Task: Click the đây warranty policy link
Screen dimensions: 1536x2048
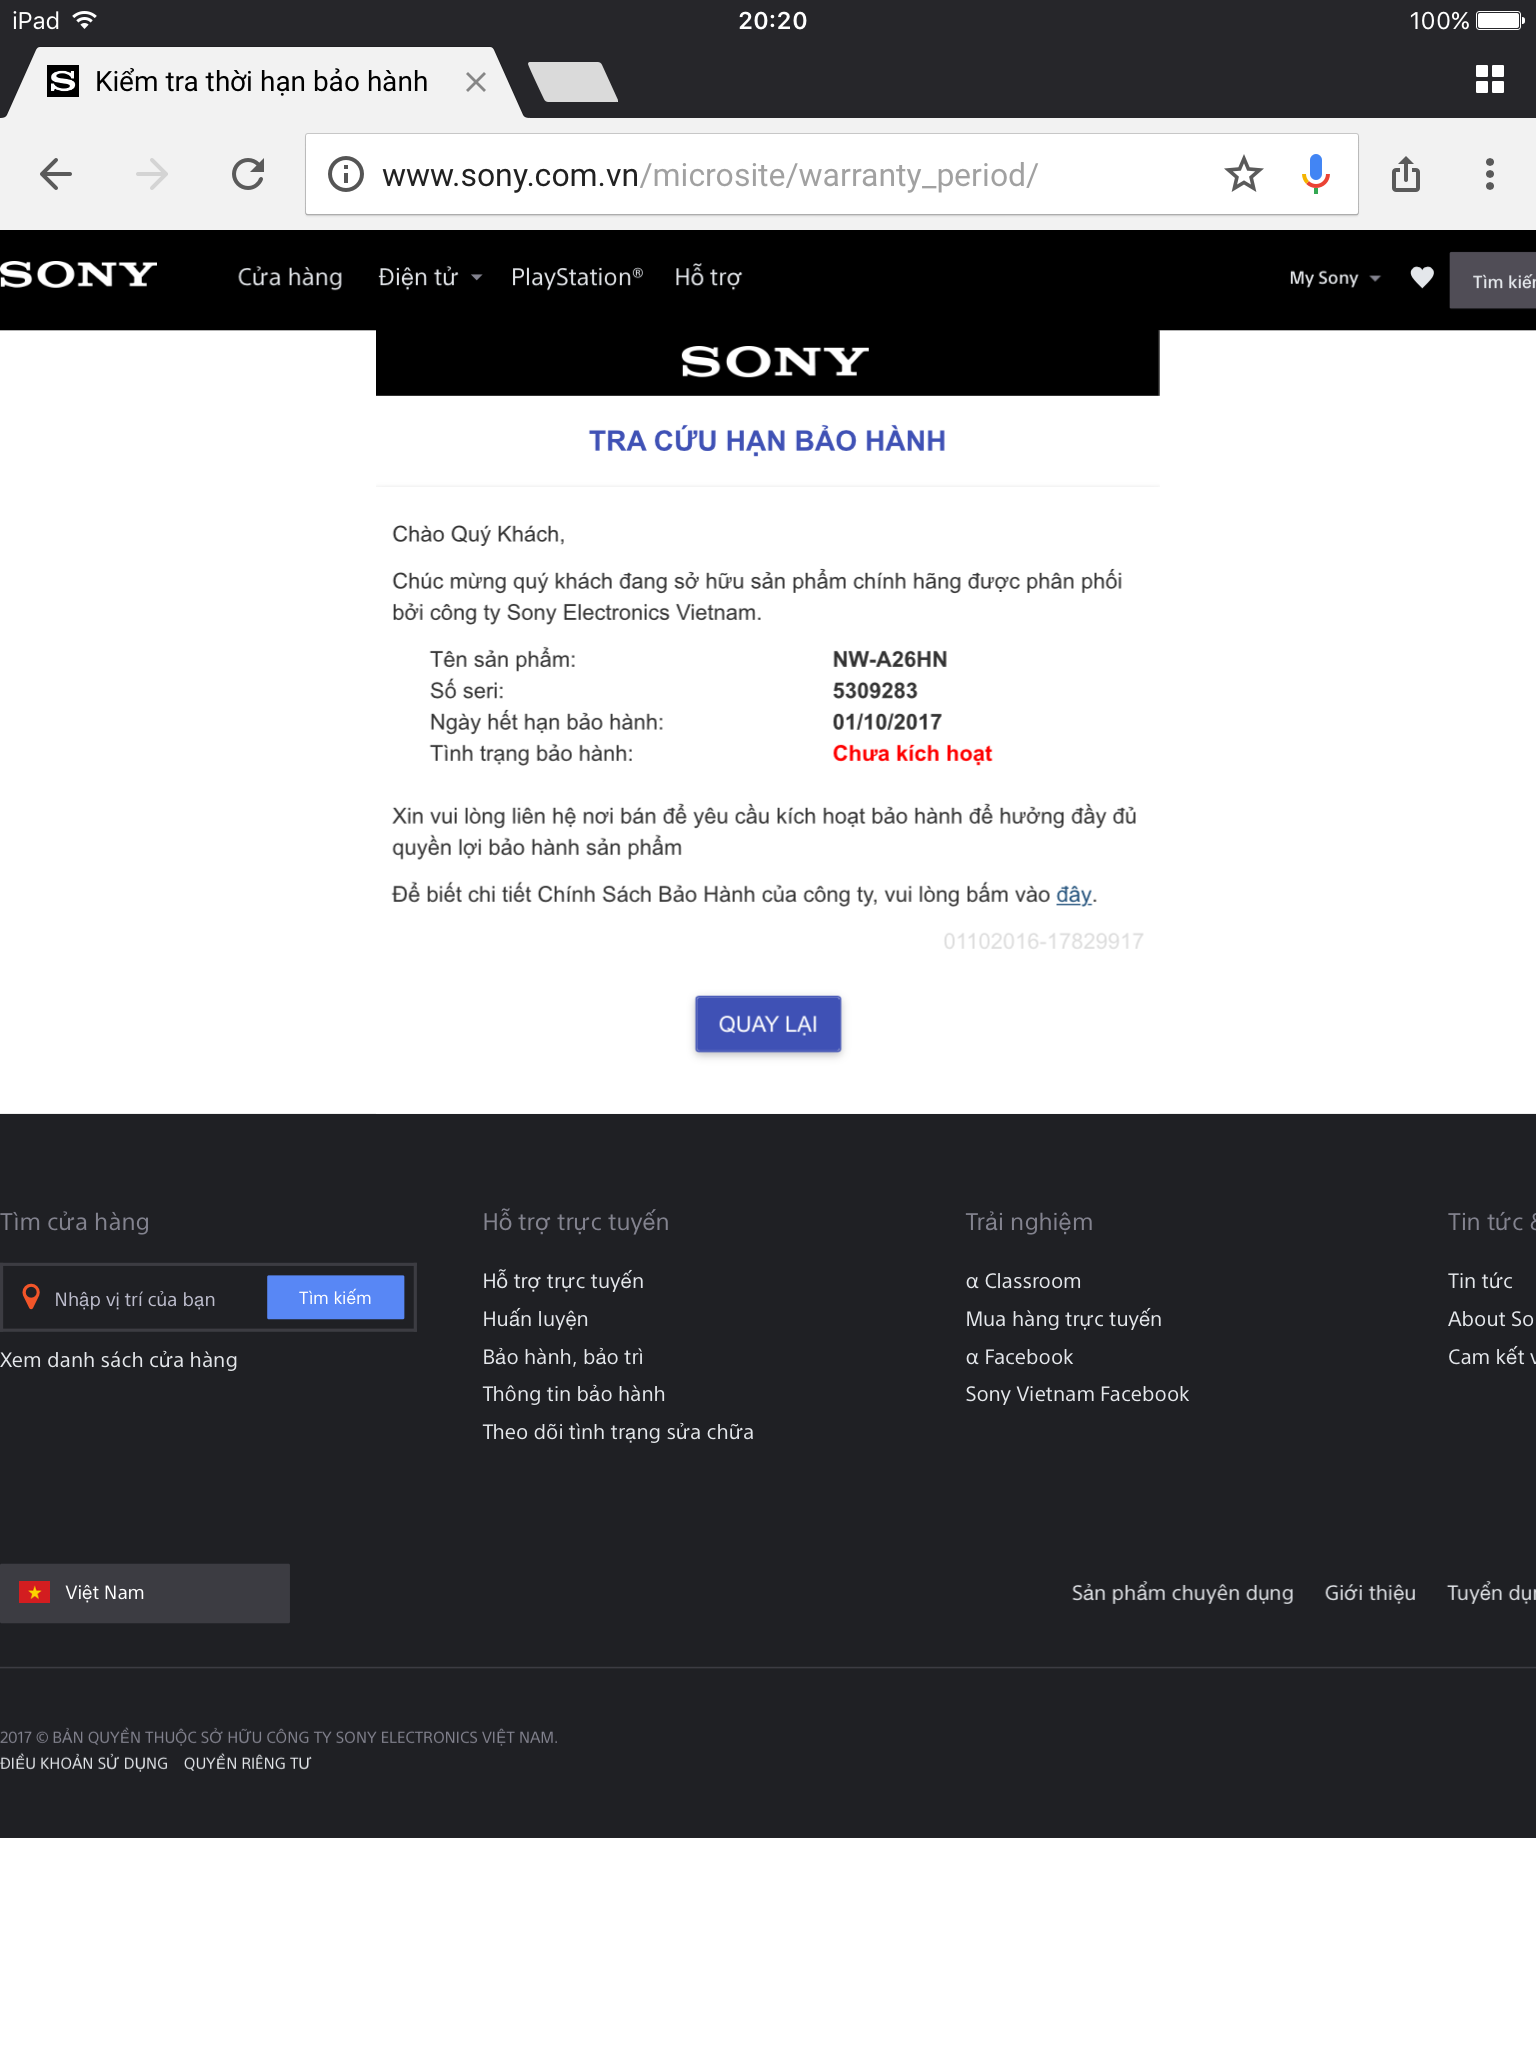Action: (1074, 894)
